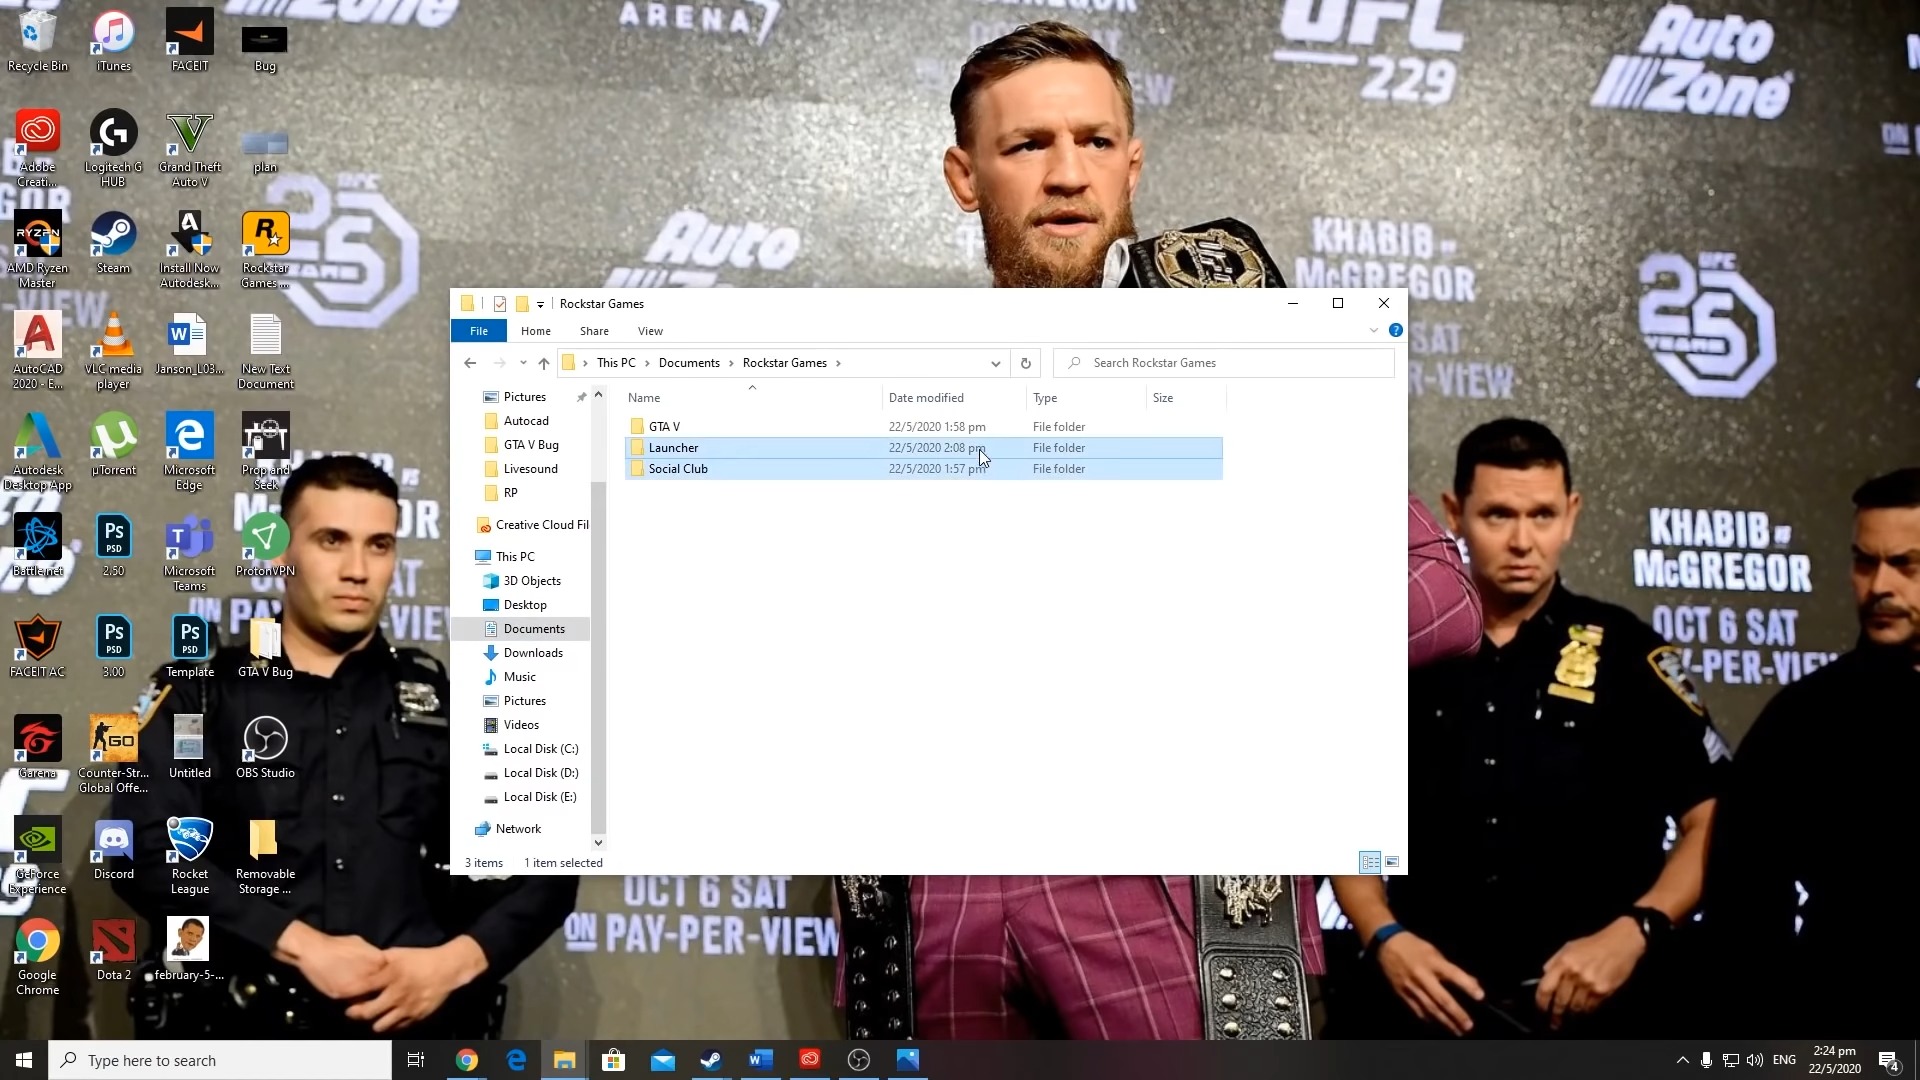This screenshot has height=1080, width=1920.
Task: Select the Grand Theft Auto V shortcut
Action: tap(190, 149)
